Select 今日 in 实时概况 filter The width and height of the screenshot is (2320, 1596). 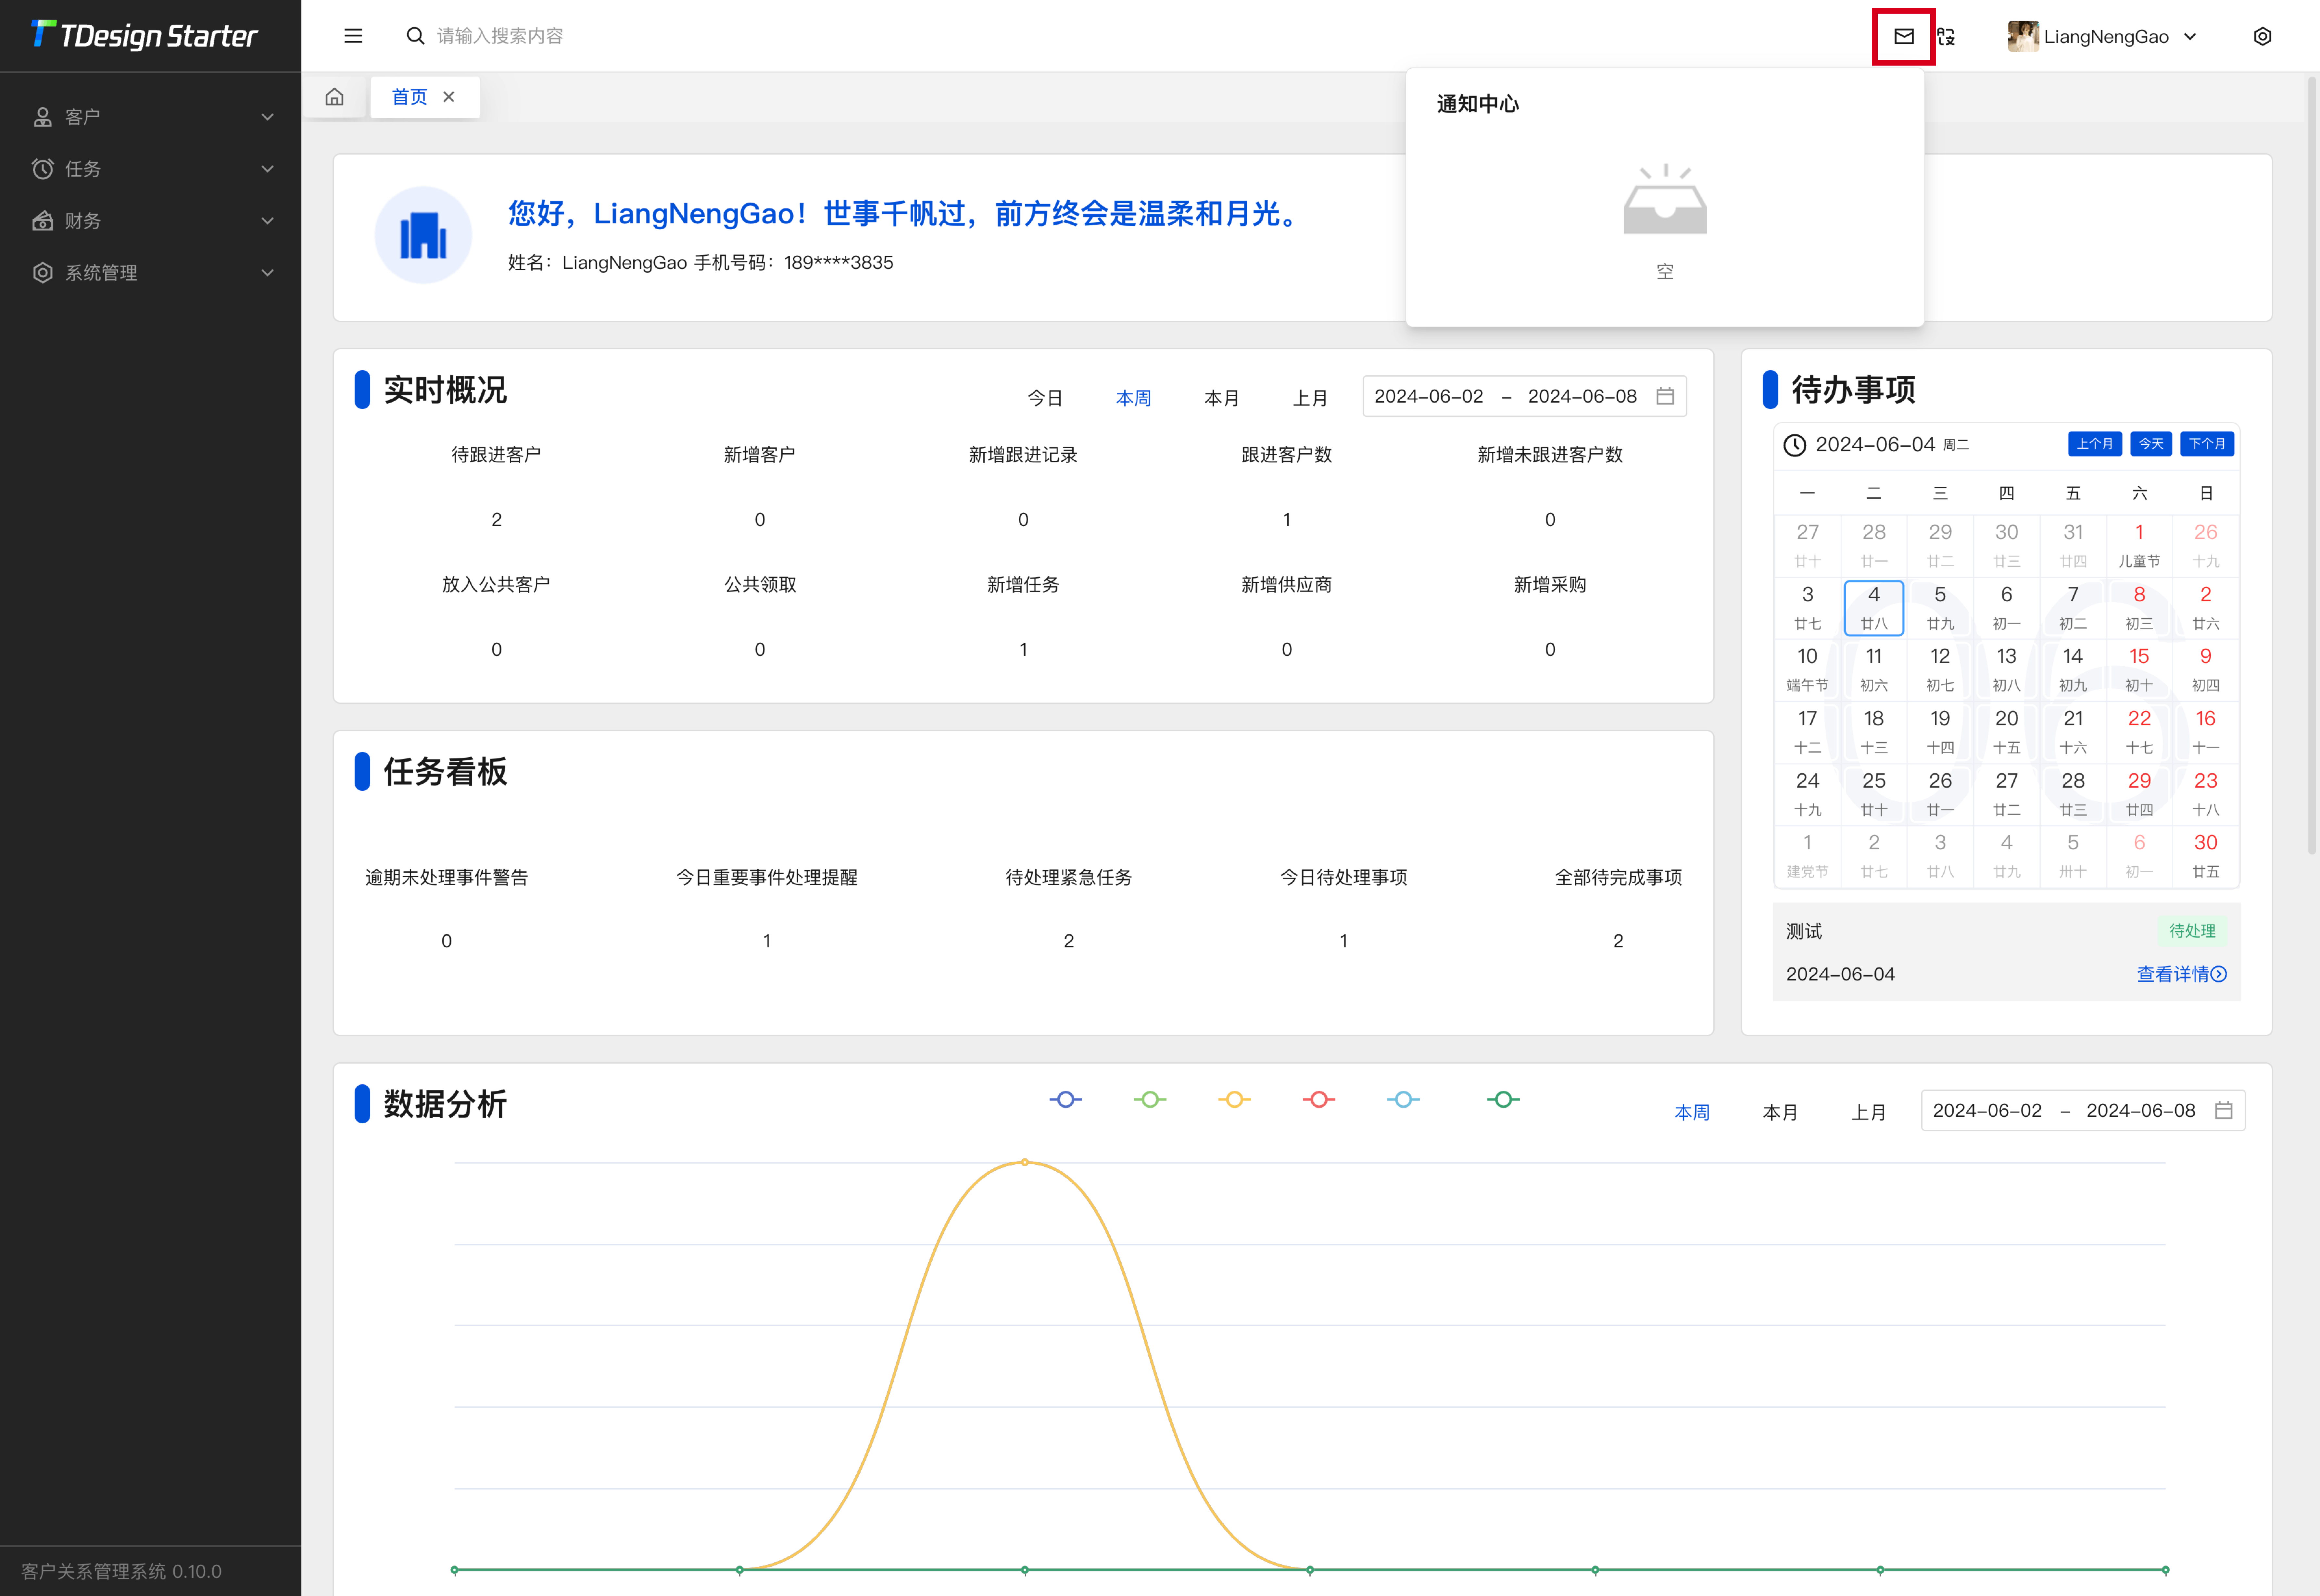(1045, 398)
